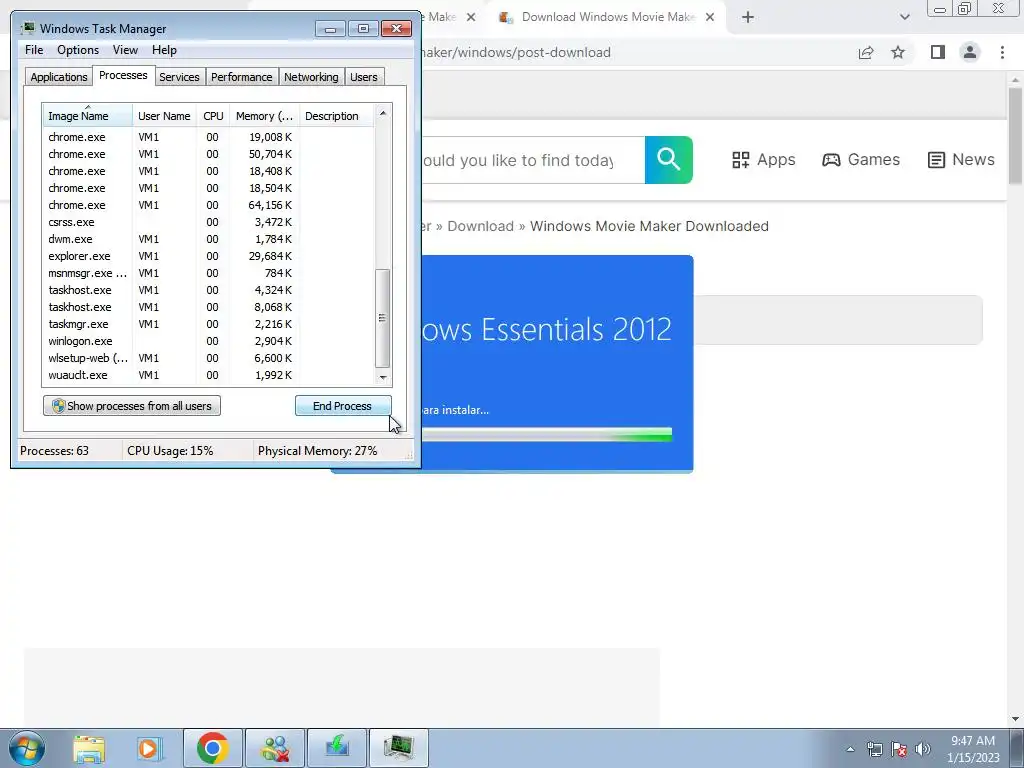
Task: Click the Download breadcrumb link
Action: coord(480,226)
